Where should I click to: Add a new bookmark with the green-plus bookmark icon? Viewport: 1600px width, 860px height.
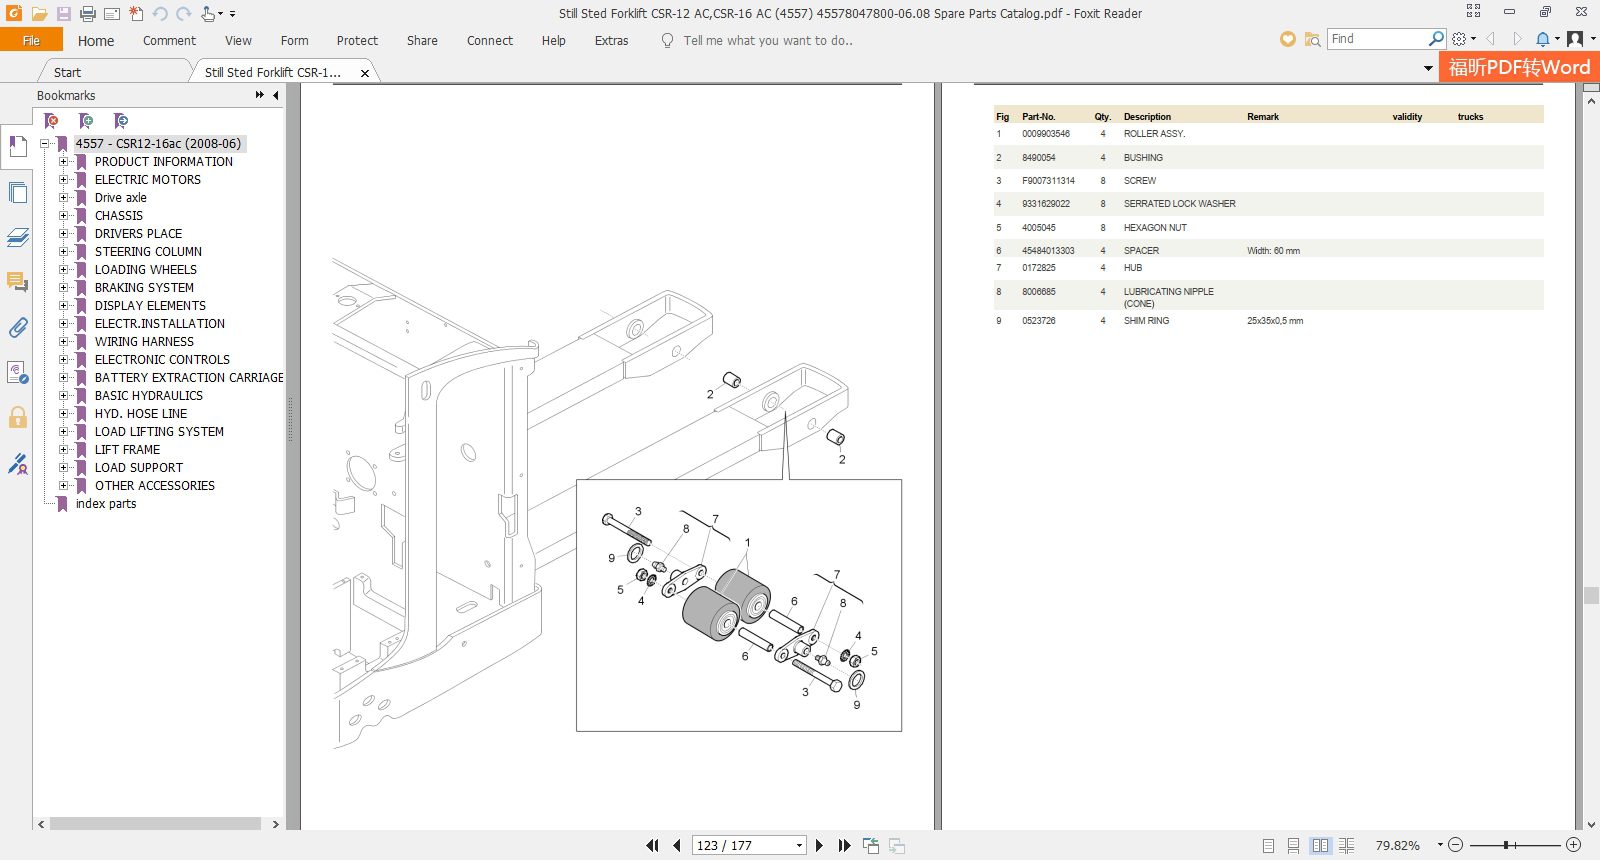86,121
